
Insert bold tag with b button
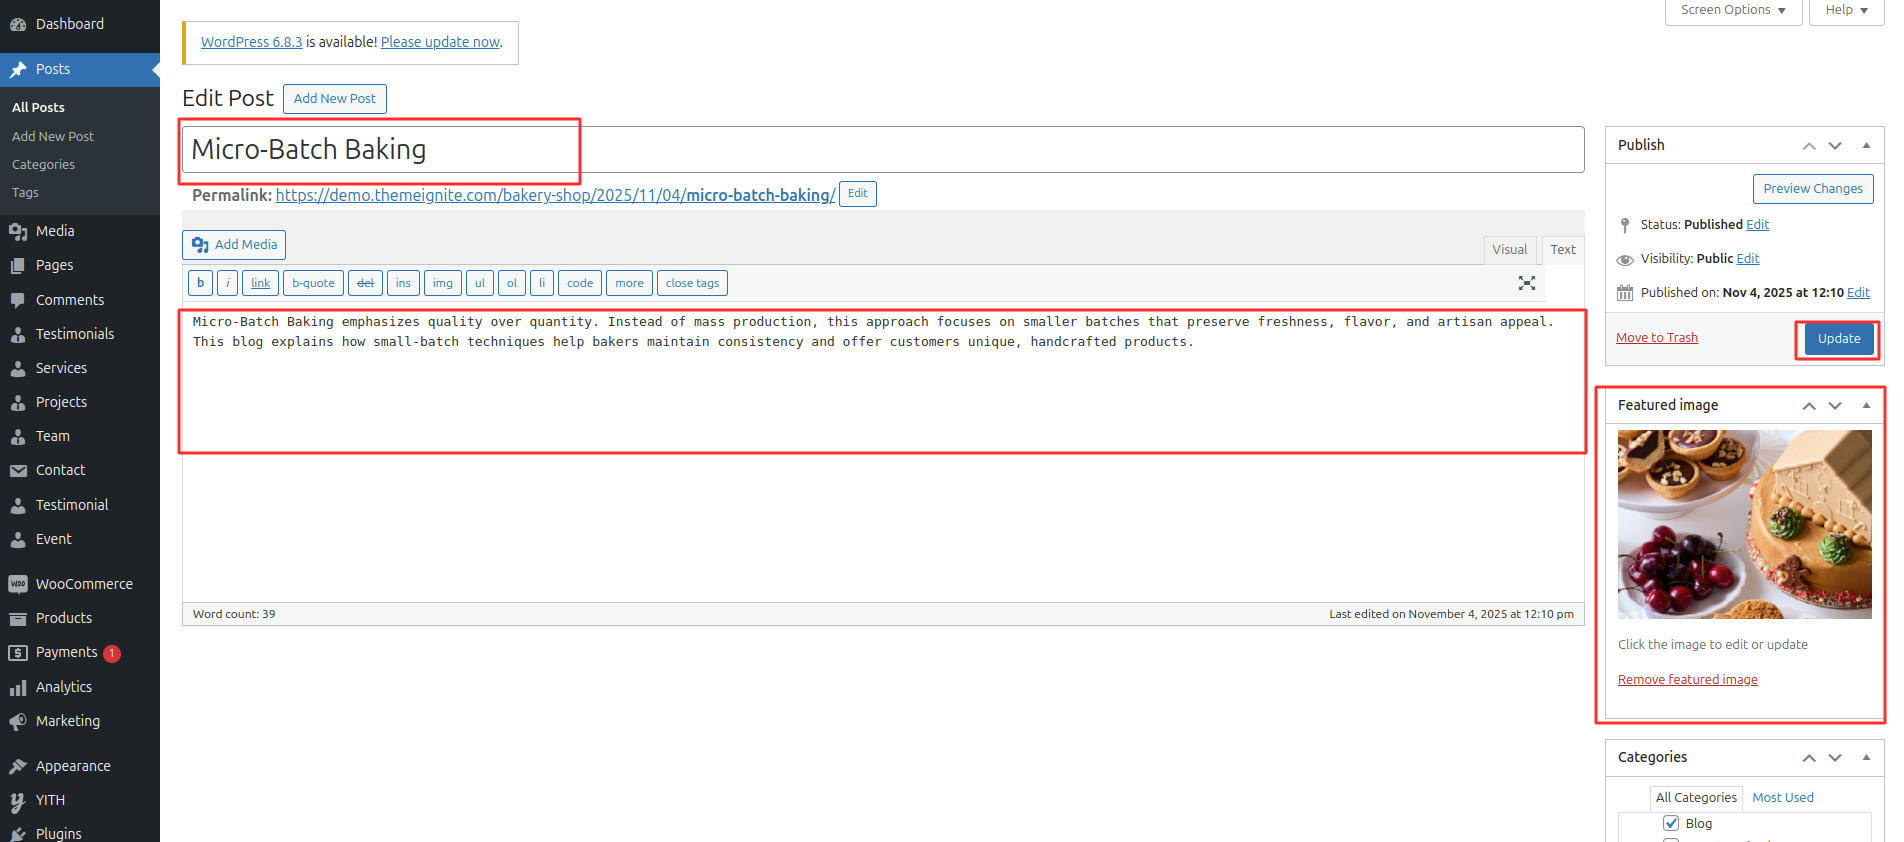[200, 283]
